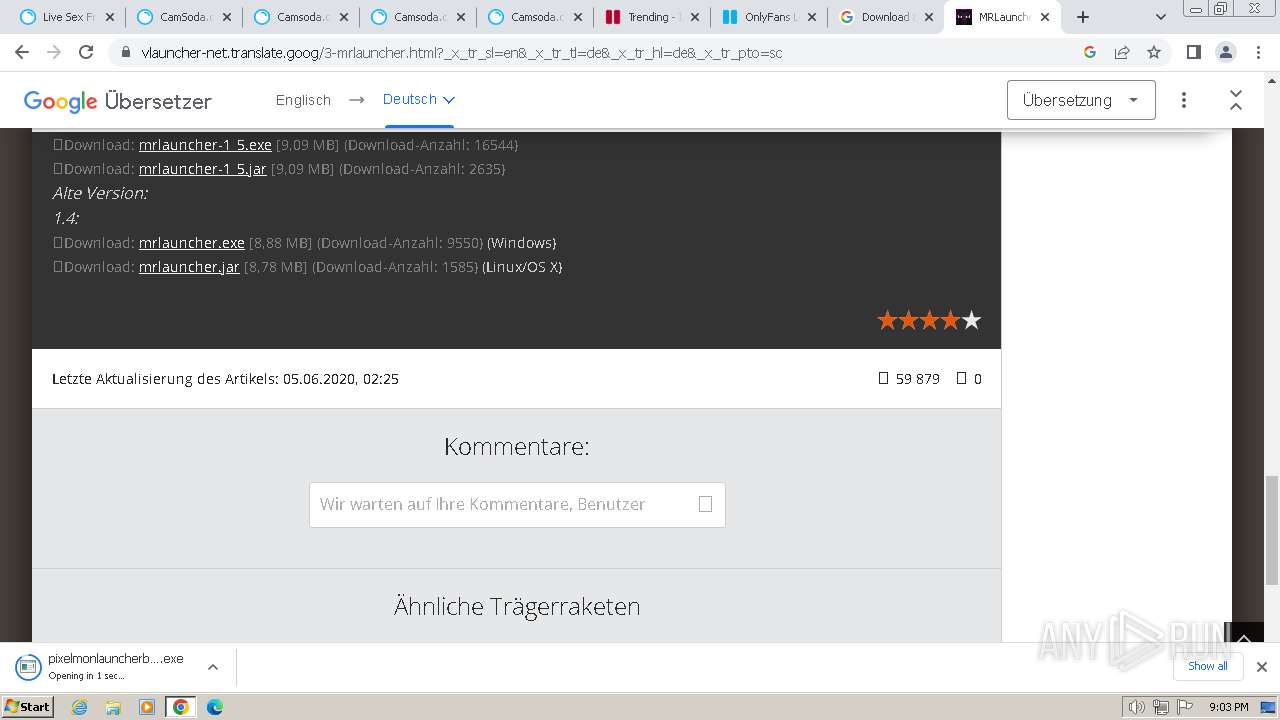Click the taskbar clock showing 9:03 PM
Screen dimensions: 1280x720
(1228, 707)
